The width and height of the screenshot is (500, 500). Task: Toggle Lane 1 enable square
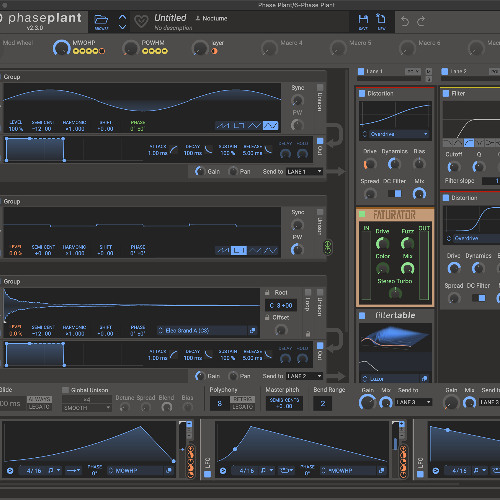point(361,71)
